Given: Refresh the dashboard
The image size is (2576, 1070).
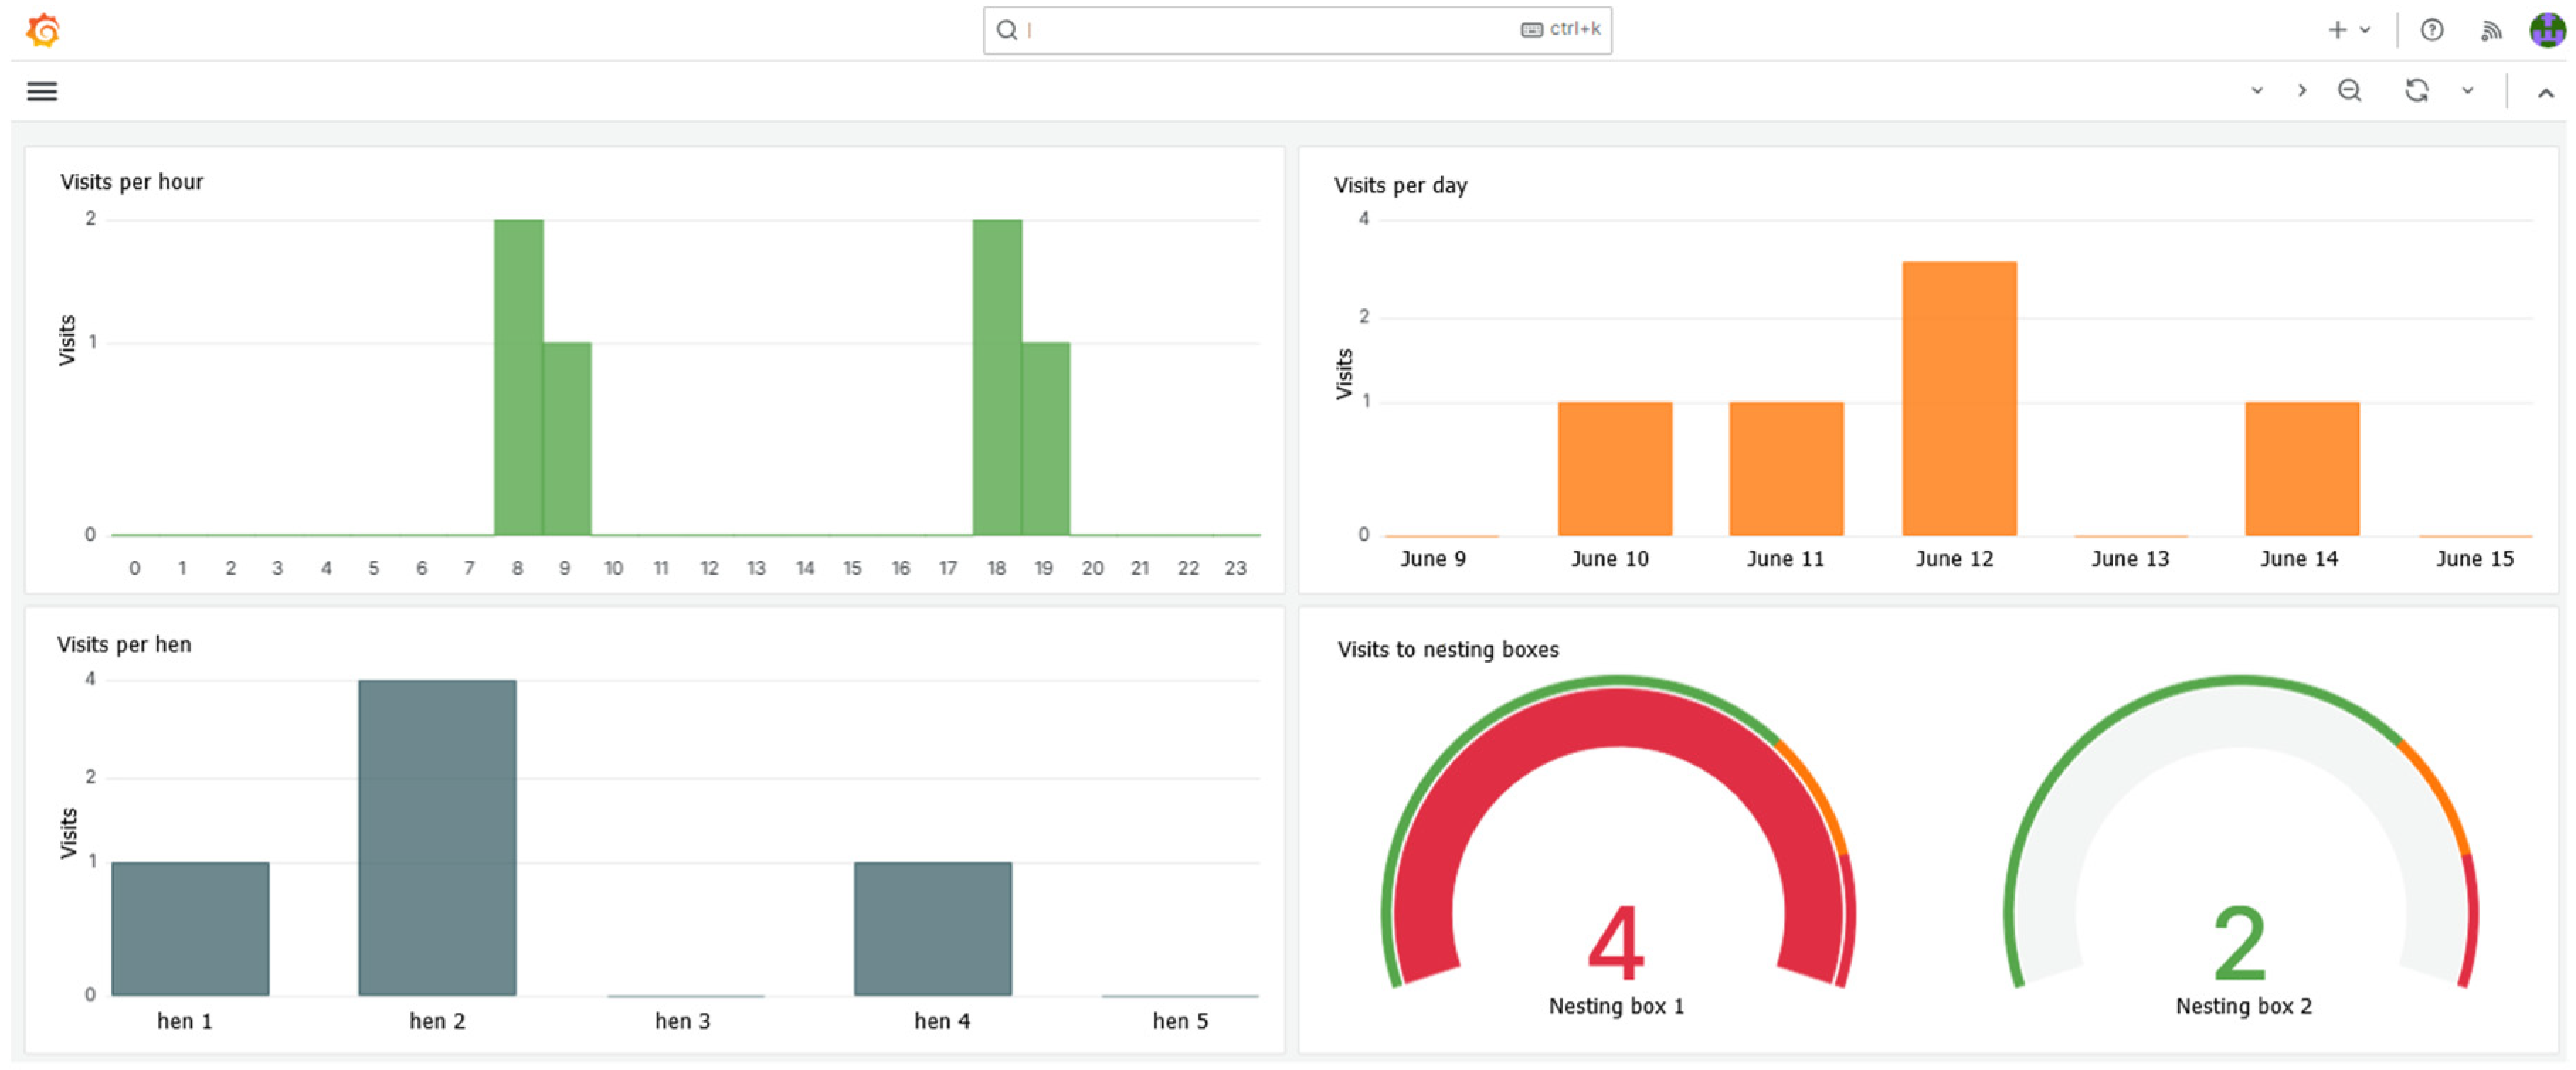Looking at the screenshot, I should 2416,91.
